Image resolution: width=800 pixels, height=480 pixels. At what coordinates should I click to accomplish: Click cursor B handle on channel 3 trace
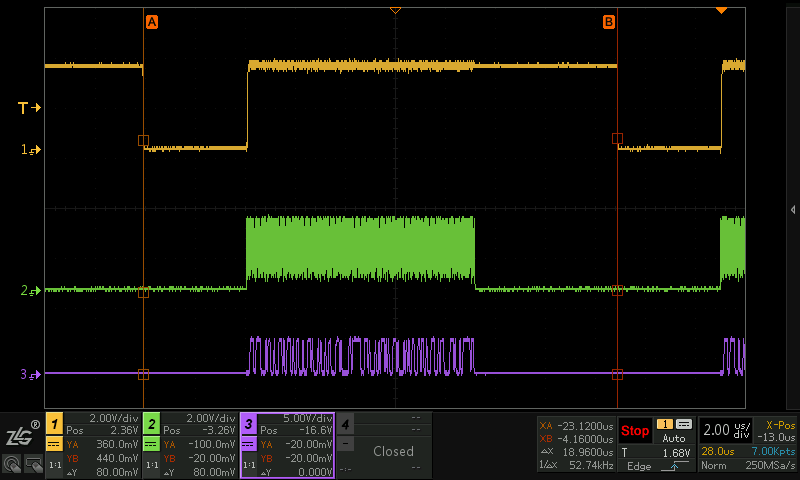point(617,375)
